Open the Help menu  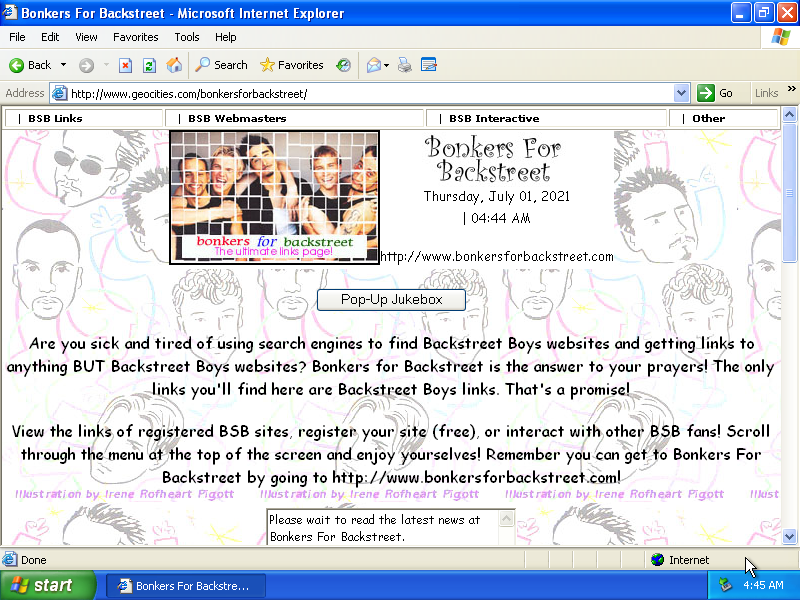pos(226,37)
